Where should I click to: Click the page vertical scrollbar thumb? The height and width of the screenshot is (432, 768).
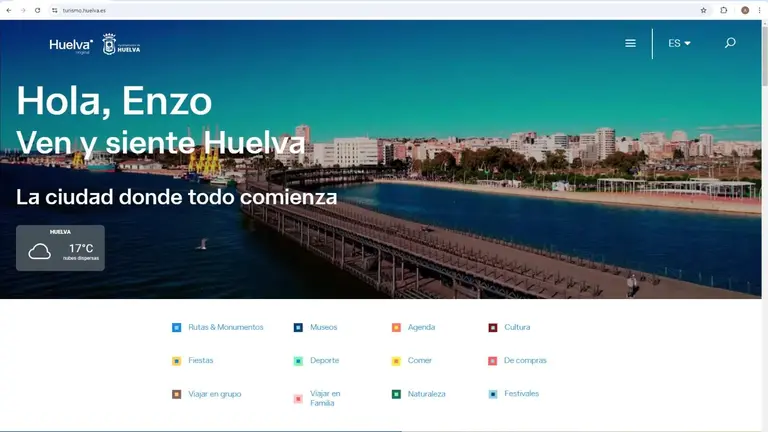coord(765,56)
